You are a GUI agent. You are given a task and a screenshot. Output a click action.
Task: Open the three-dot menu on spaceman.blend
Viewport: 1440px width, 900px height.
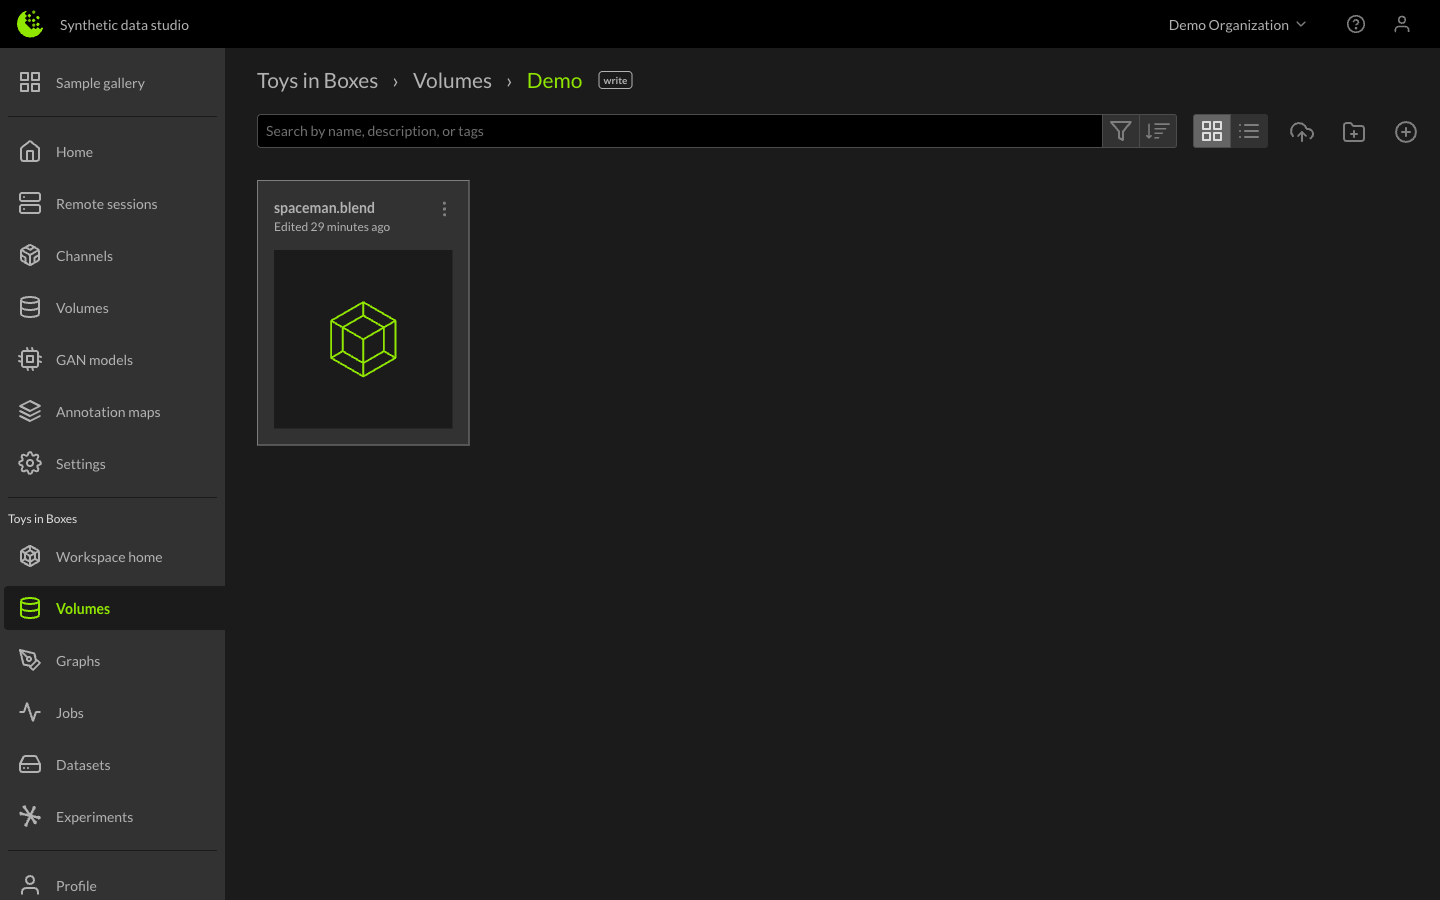[x=444, y=209]
